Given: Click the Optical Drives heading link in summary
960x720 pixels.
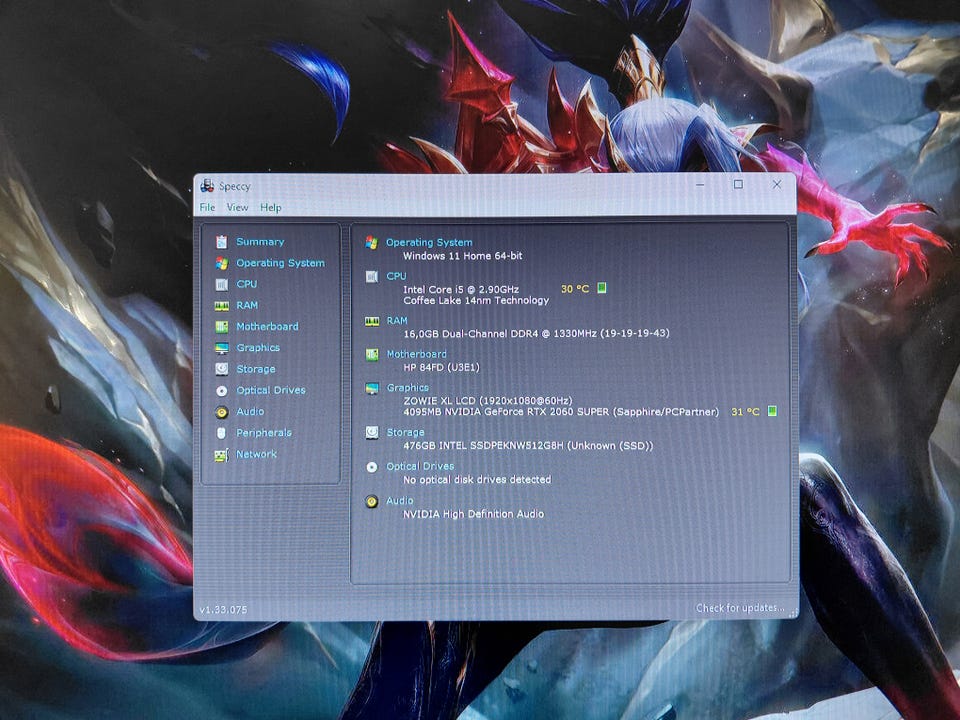Looking at the screenshot, I should (x=420, y=467).
